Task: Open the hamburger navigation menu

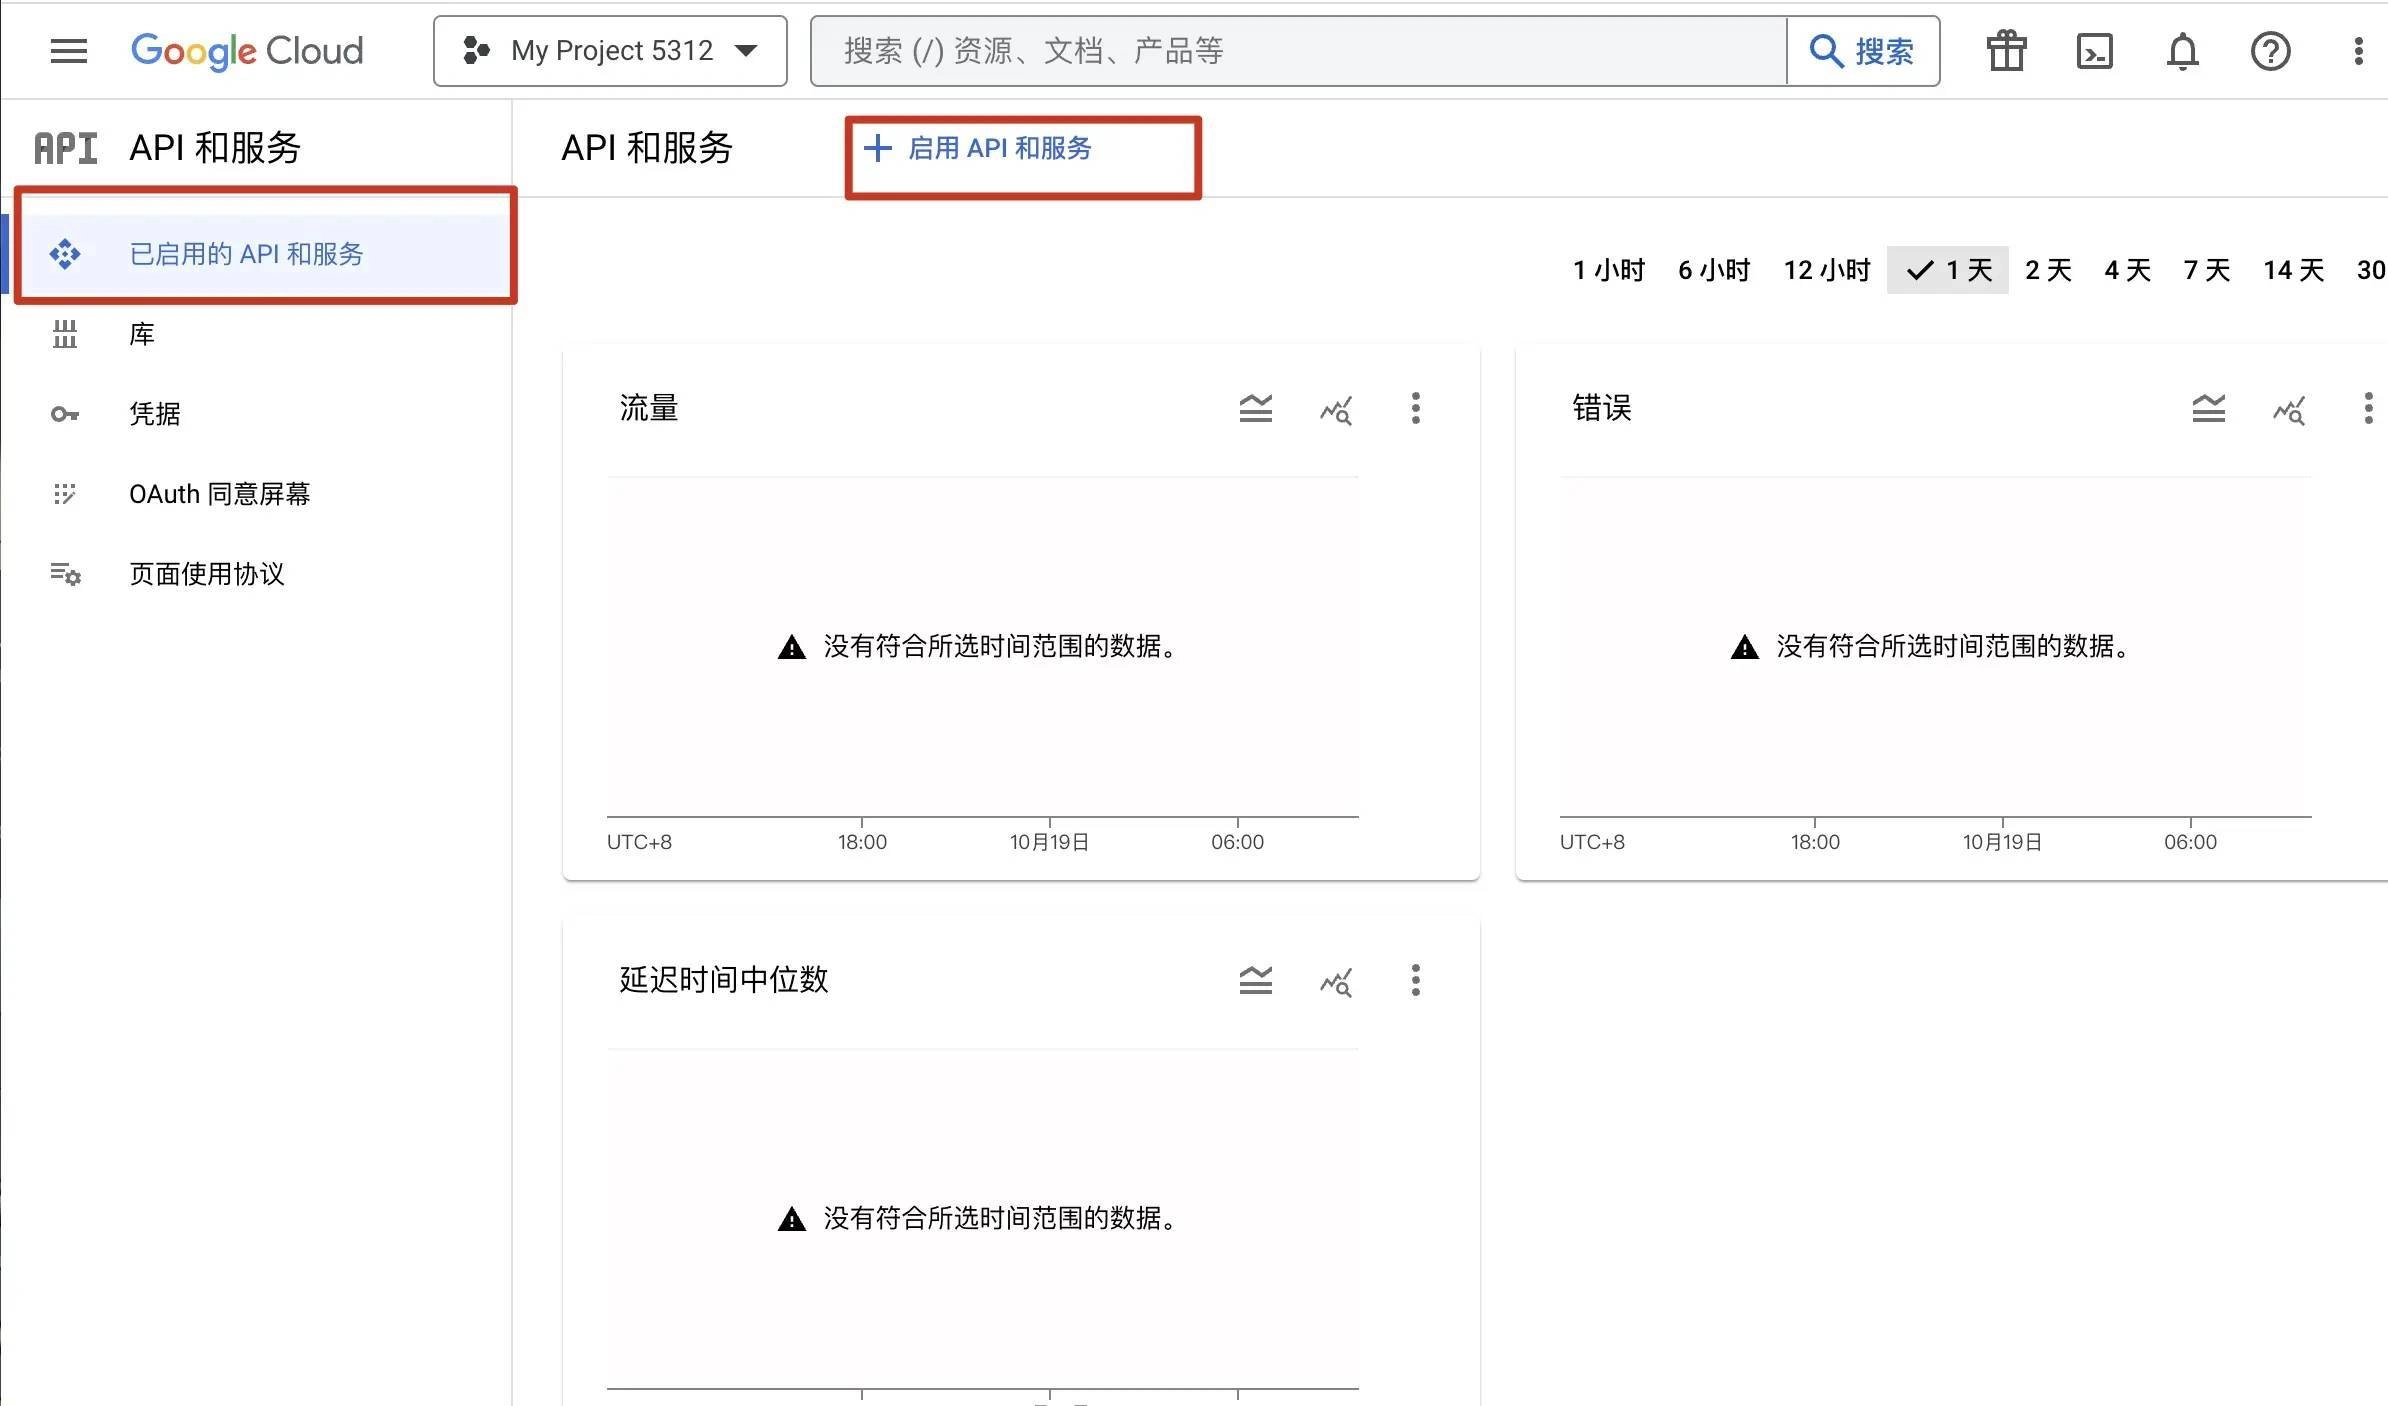Action: pos(68,51)
